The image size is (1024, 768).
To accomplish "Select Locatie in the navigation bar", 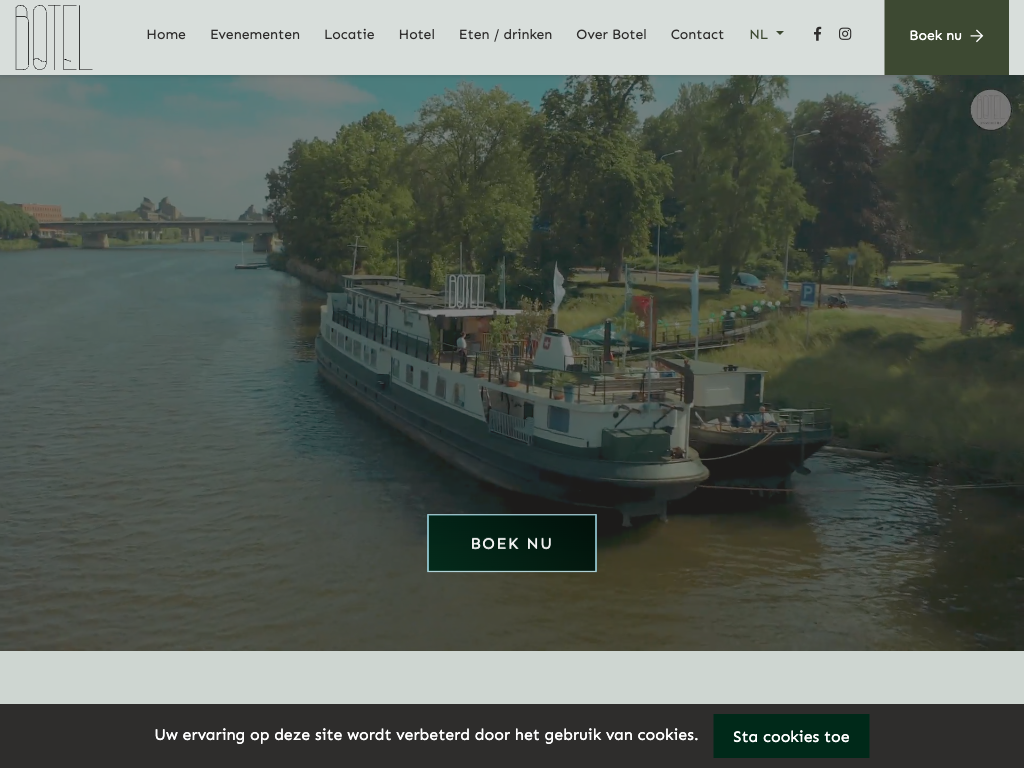I will 349,34.
